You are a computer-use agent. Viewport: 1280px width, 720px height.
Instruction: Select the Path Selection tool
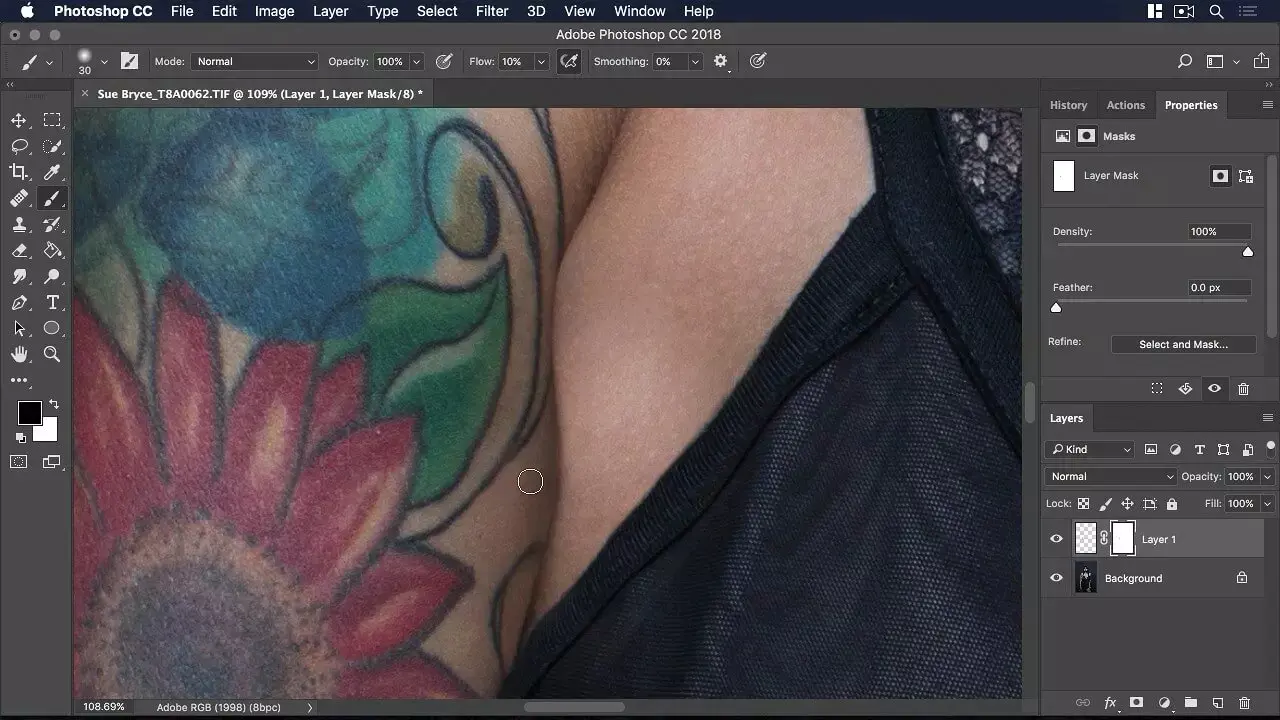tap(19, 328)
